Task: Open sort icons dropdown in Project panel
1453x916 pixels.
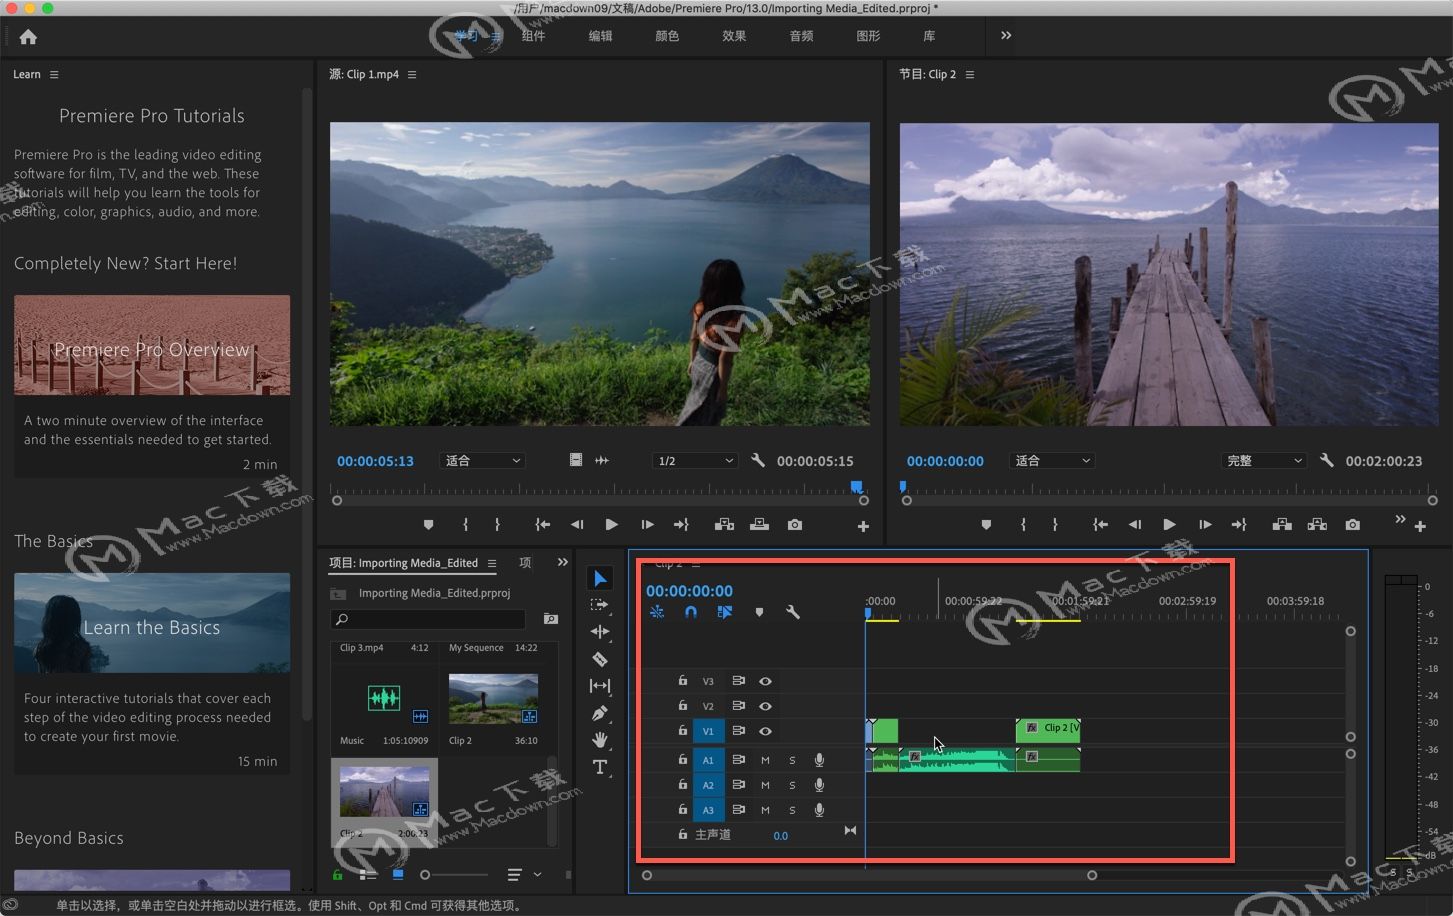Action: [x=524, y=875]
